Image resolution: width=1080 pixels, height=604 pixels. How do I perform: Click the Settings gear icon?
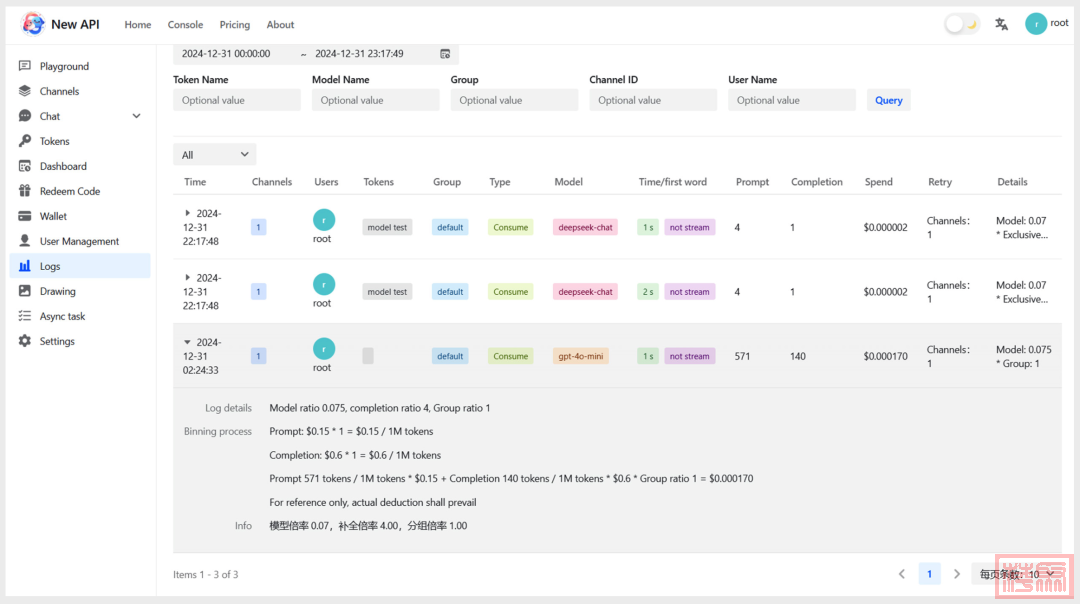coord(25,341)
